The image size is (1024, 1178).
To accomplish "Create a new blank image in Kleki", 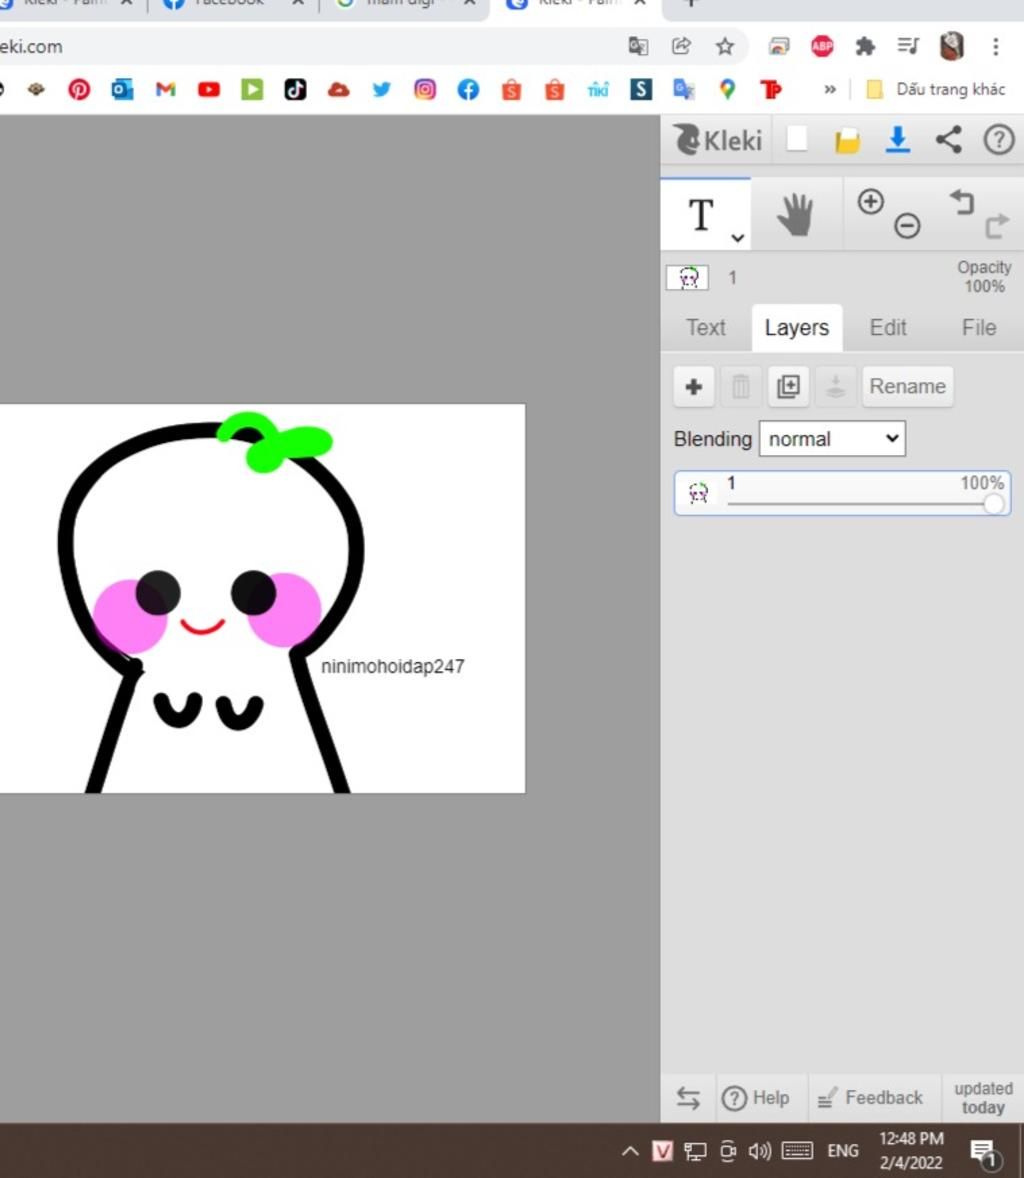I will click(x=796, y=139).
